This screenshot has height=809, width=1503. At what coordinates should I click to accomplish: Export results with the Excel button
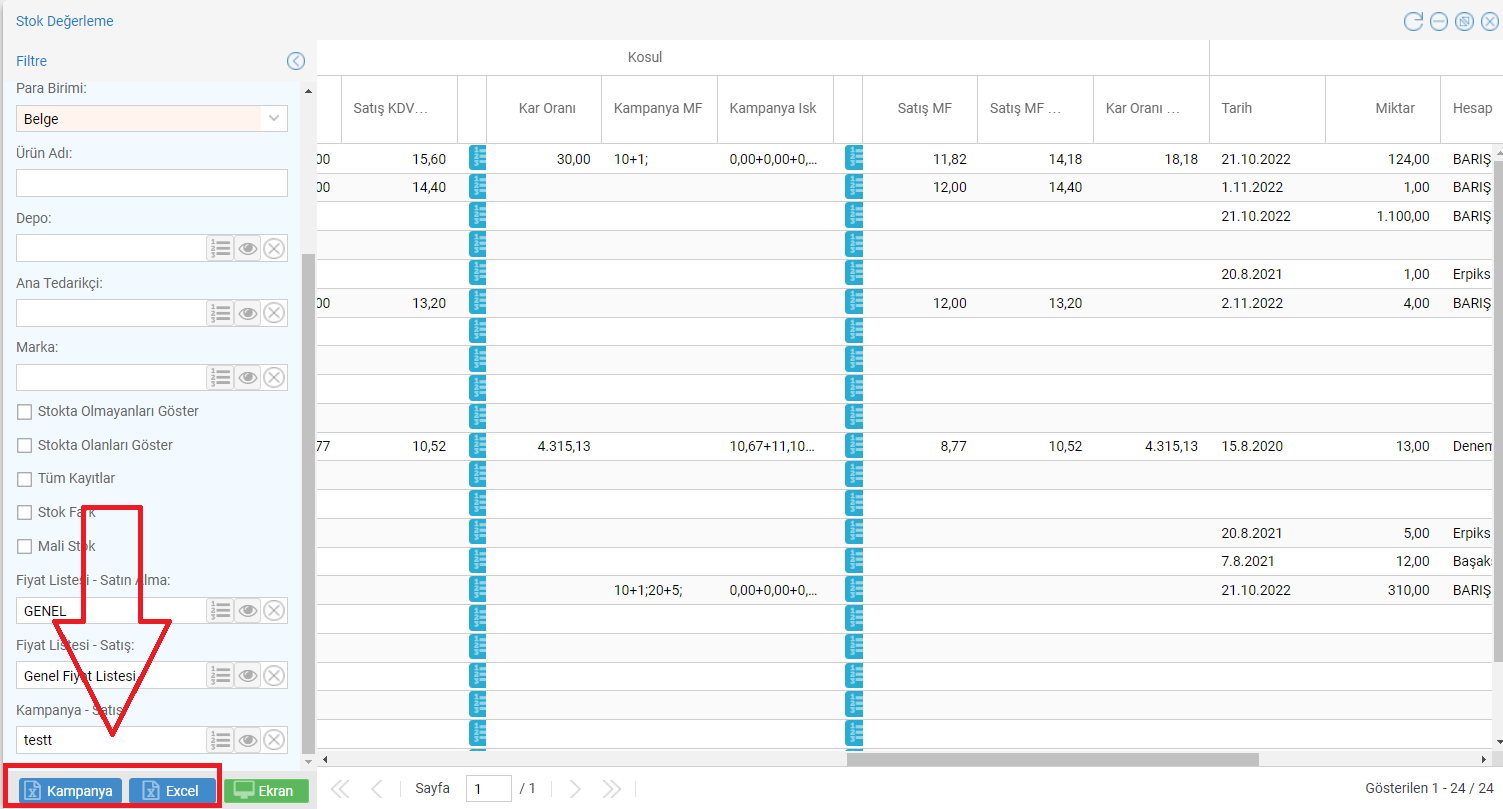[172, 791]
